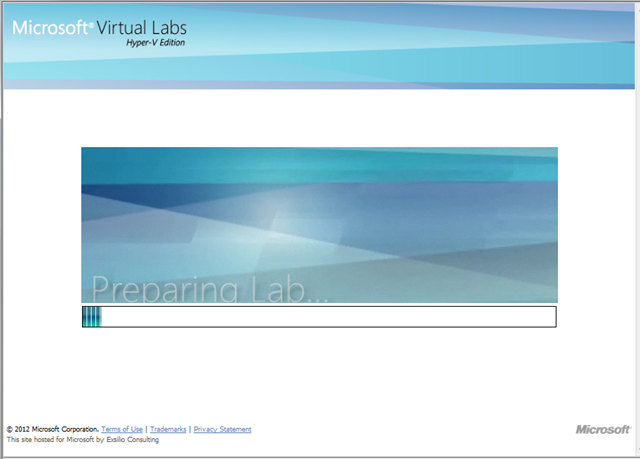Click the Preparing Lab progress bar

pos(319,317)
